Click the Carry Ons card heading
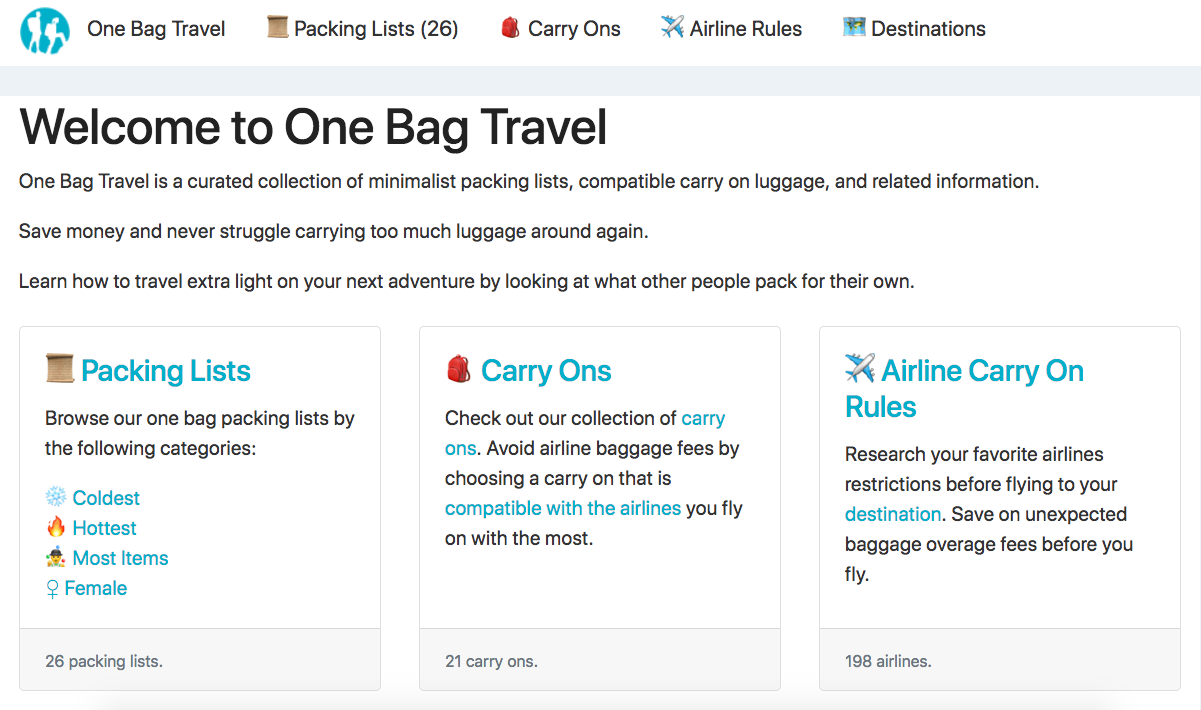This screenshot has height=710, width=1201. pyautogui.click(x=546, y=370)
